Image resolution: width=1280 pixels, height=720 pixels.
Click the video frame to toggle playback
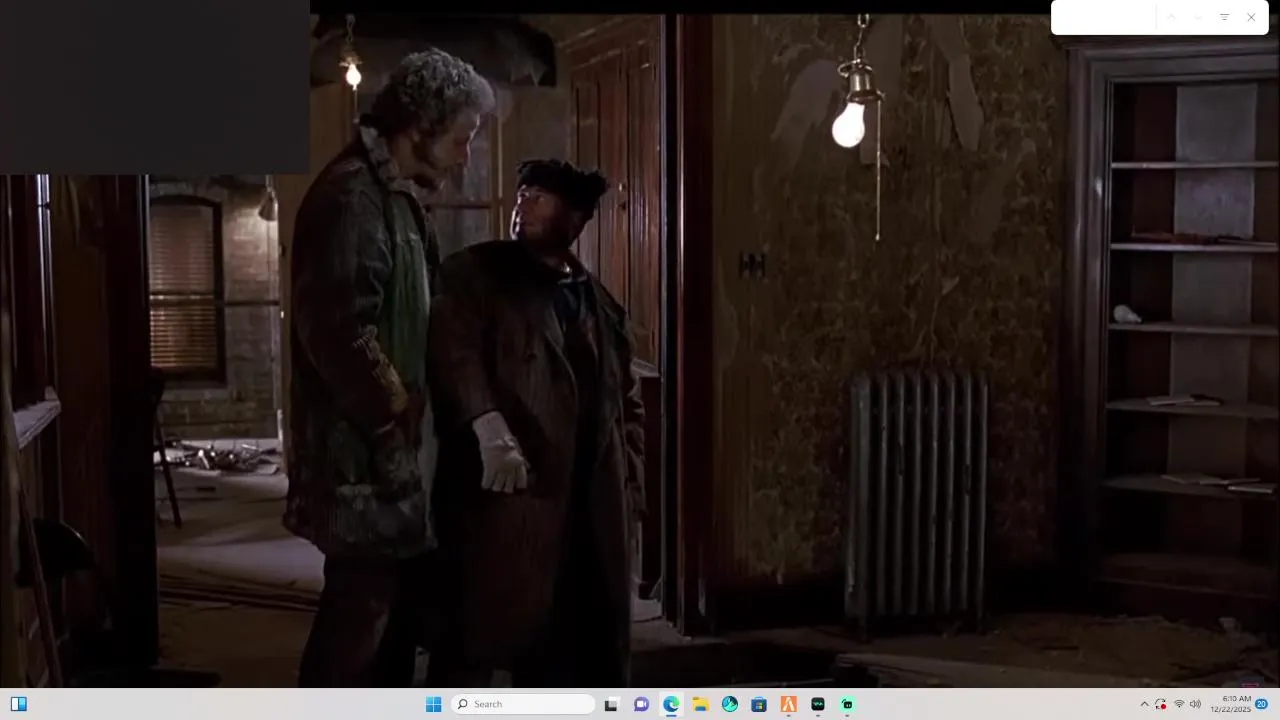[640, 350]
